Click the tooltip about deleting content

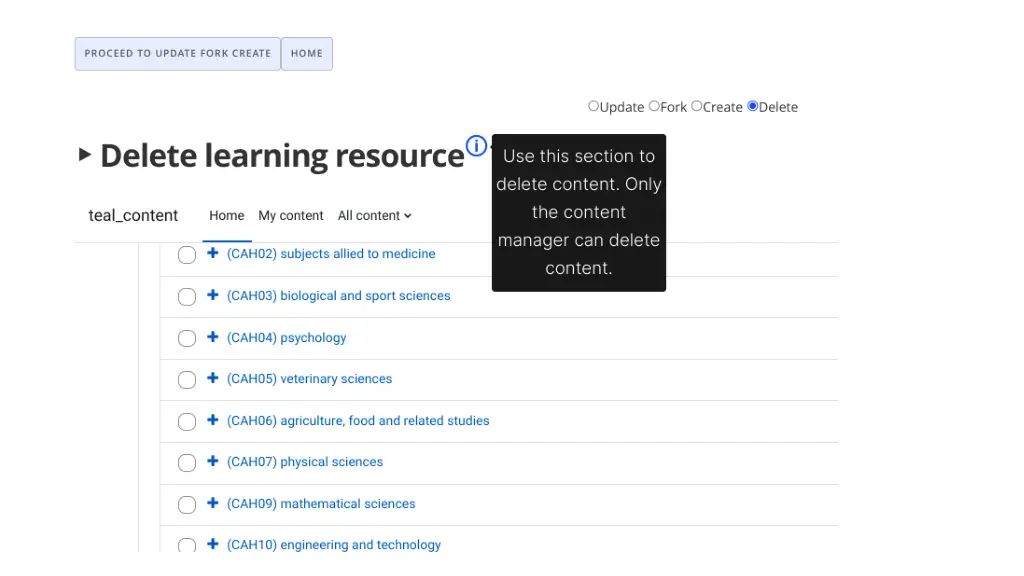[579, 213]
